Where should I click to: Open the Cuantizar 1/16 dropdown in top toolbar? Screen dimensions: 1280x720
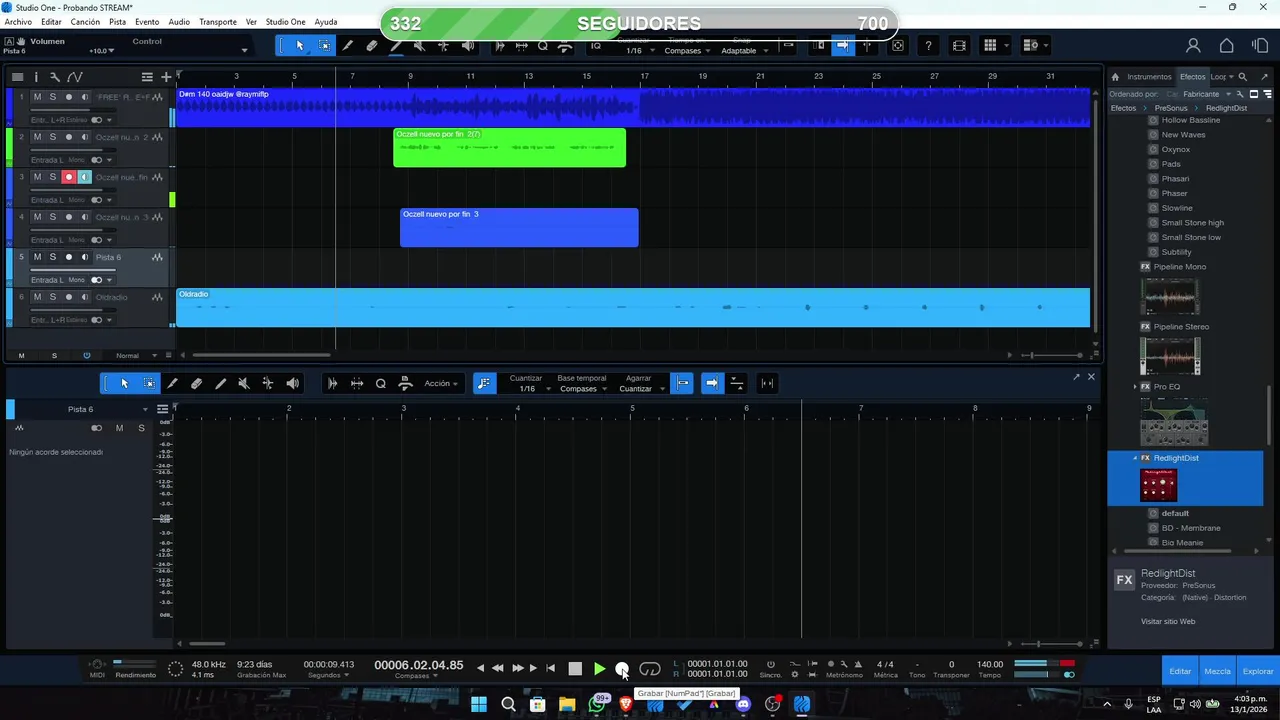(x=638, y=51)
